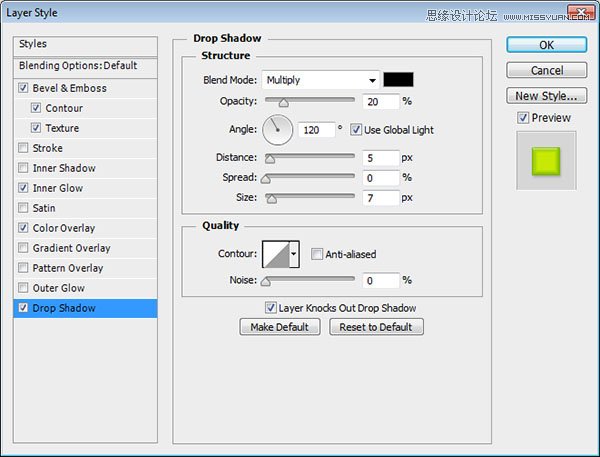Click the green style preview thumbnail

click(x=546, y=161)
